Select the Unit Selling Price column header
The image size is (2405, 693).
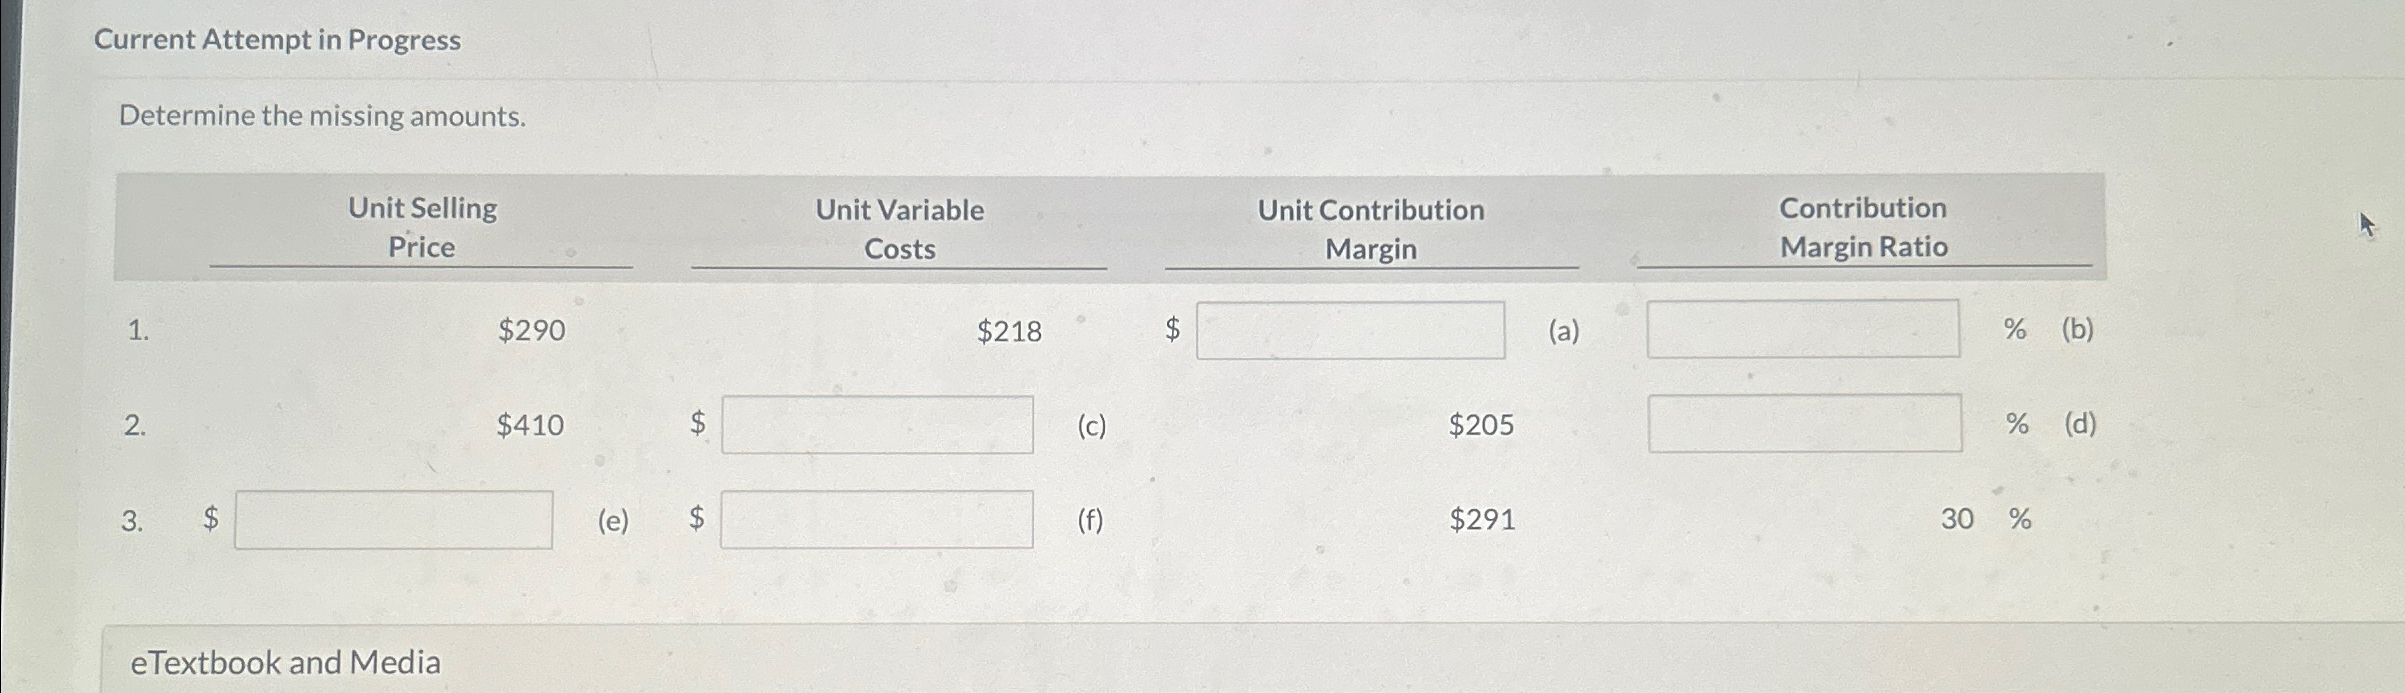click(421, 228)
